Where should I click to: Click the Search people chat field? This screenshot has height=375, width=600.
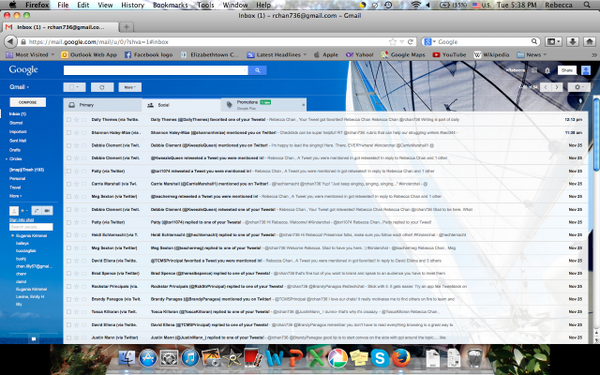pyautogui.click(x=31, y=227)
